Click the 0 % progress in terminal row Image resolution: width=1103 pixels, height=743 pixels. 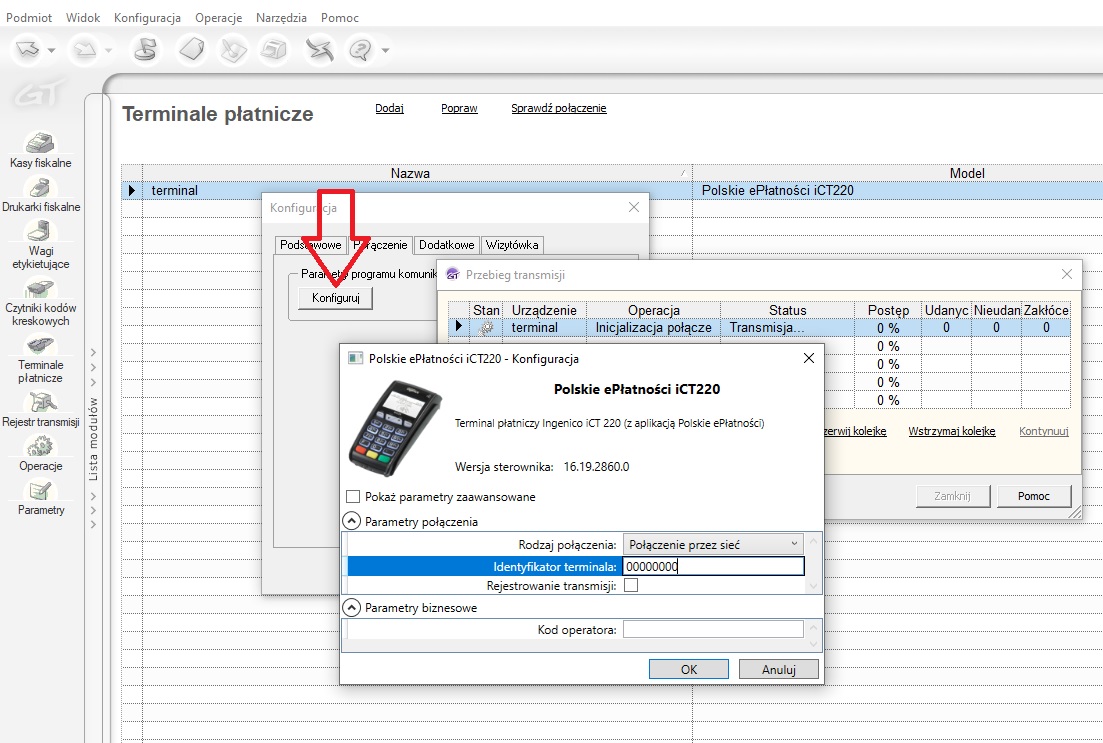[888, 328]
